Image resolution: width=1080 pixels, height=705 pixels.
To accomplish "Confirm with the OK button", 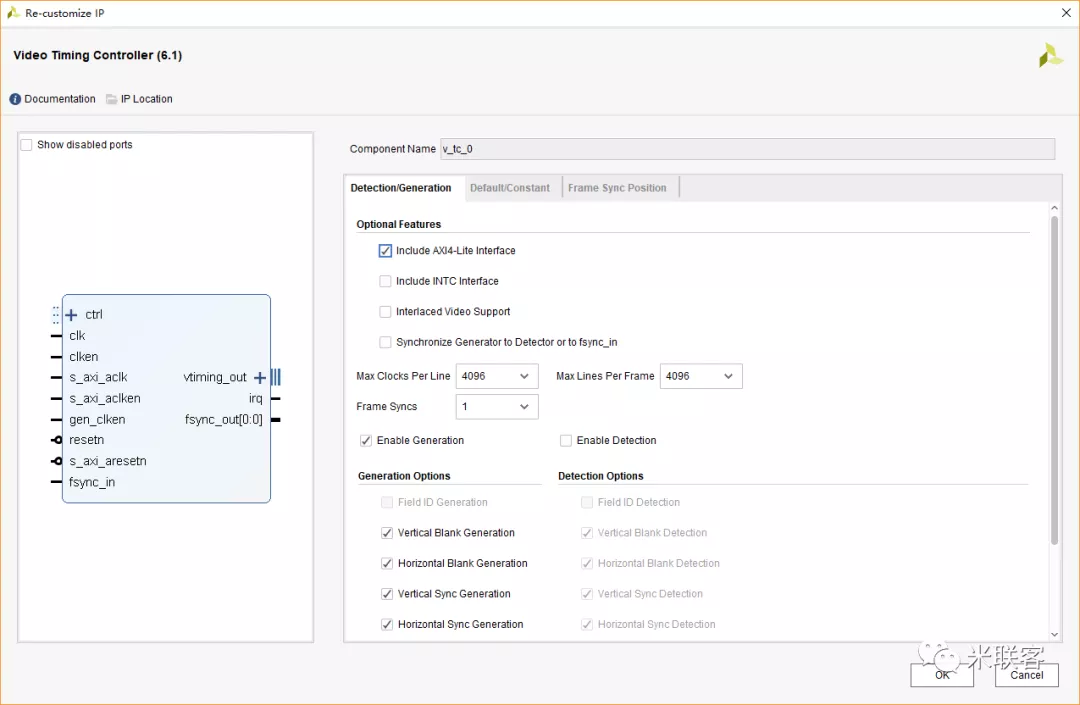I will click(942, 675).
